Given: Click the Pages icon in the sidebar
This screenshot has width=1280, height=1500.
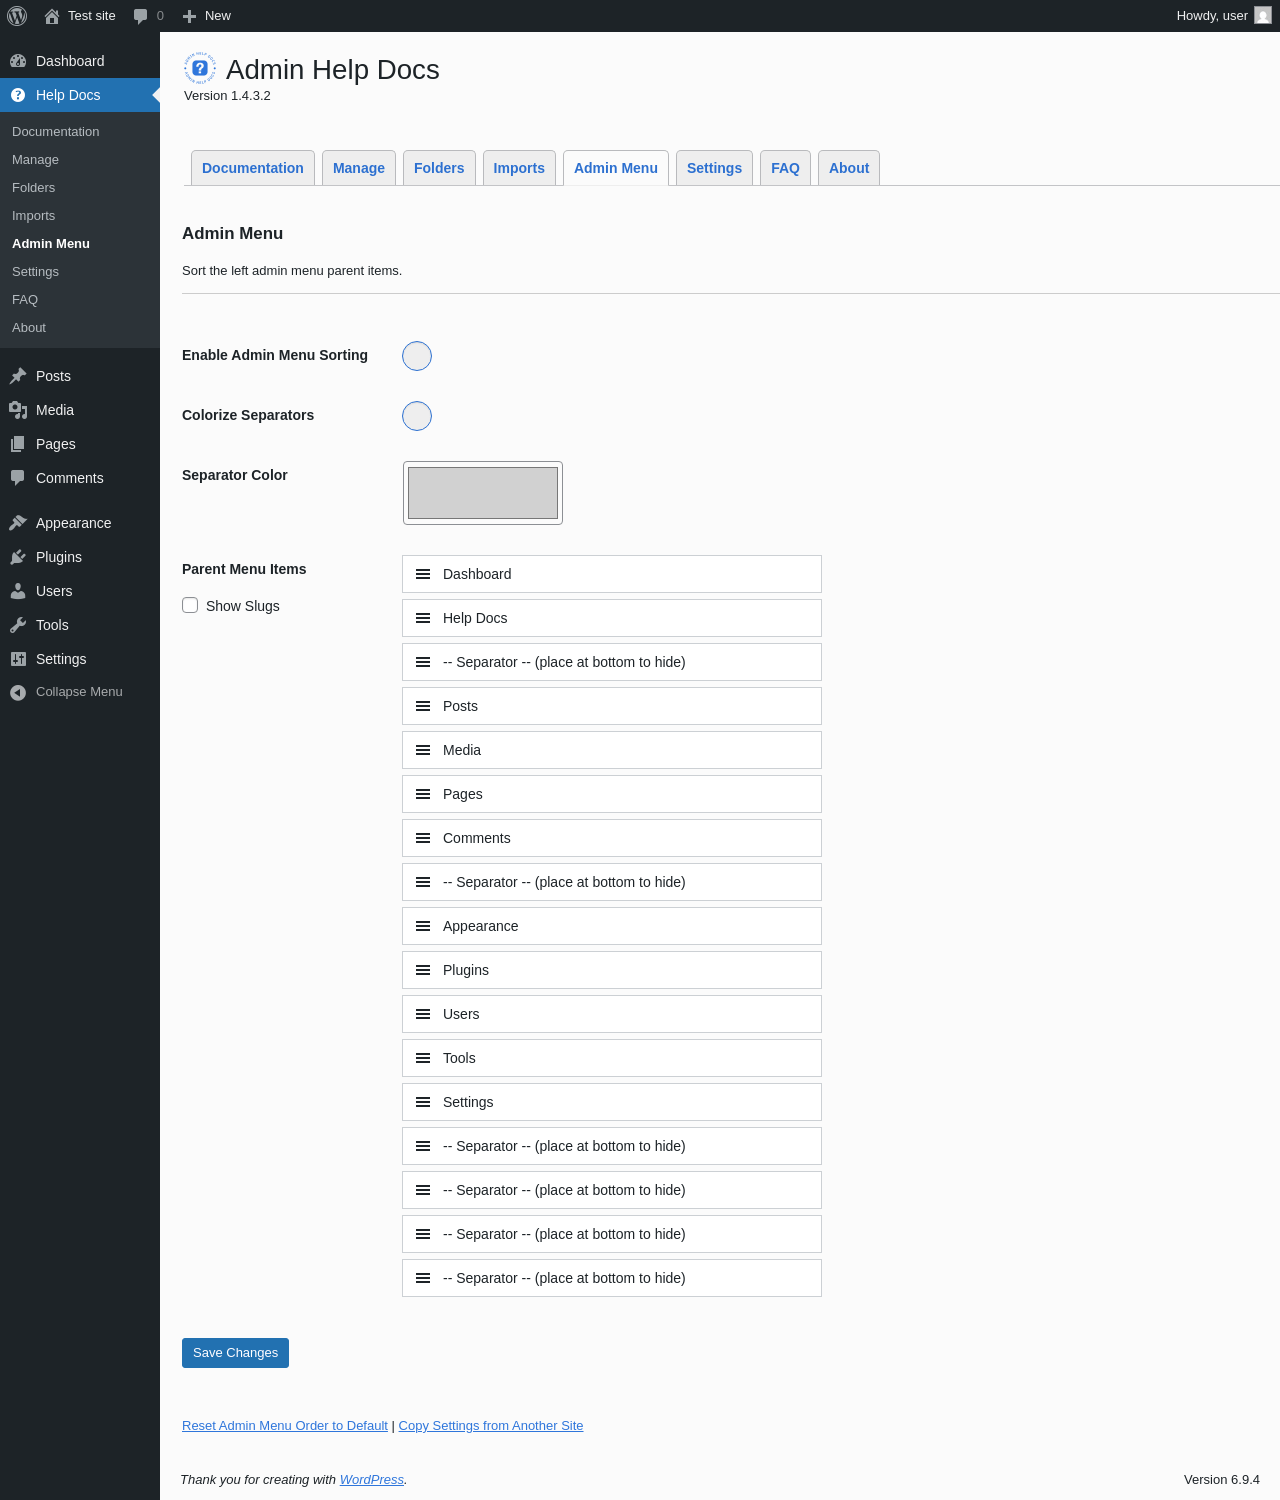Looking at the screenshot, I should tap(18, 444).
